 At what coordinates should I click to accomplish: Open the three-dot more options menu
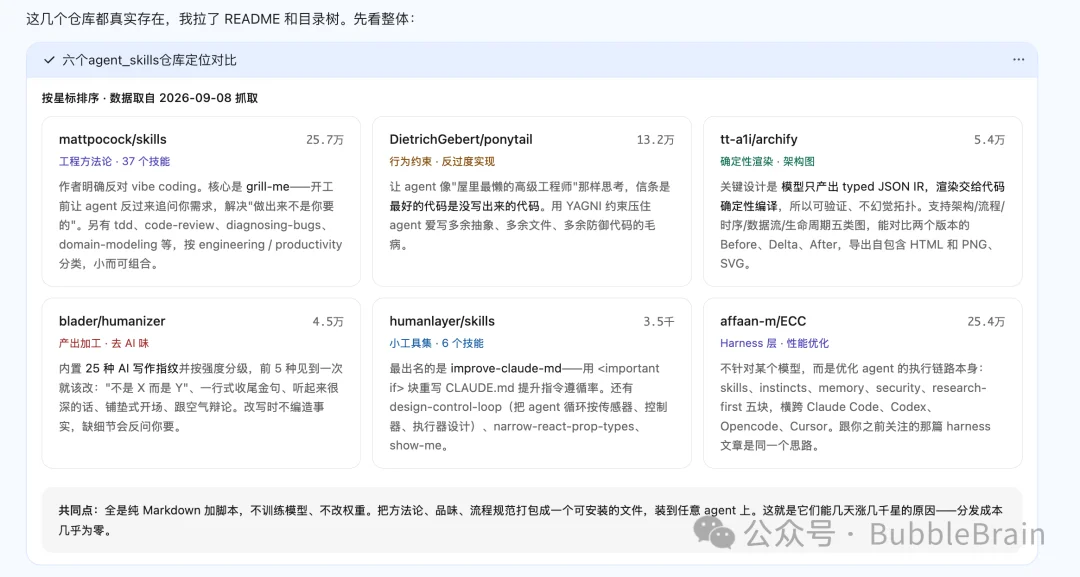coord(1018,60)
